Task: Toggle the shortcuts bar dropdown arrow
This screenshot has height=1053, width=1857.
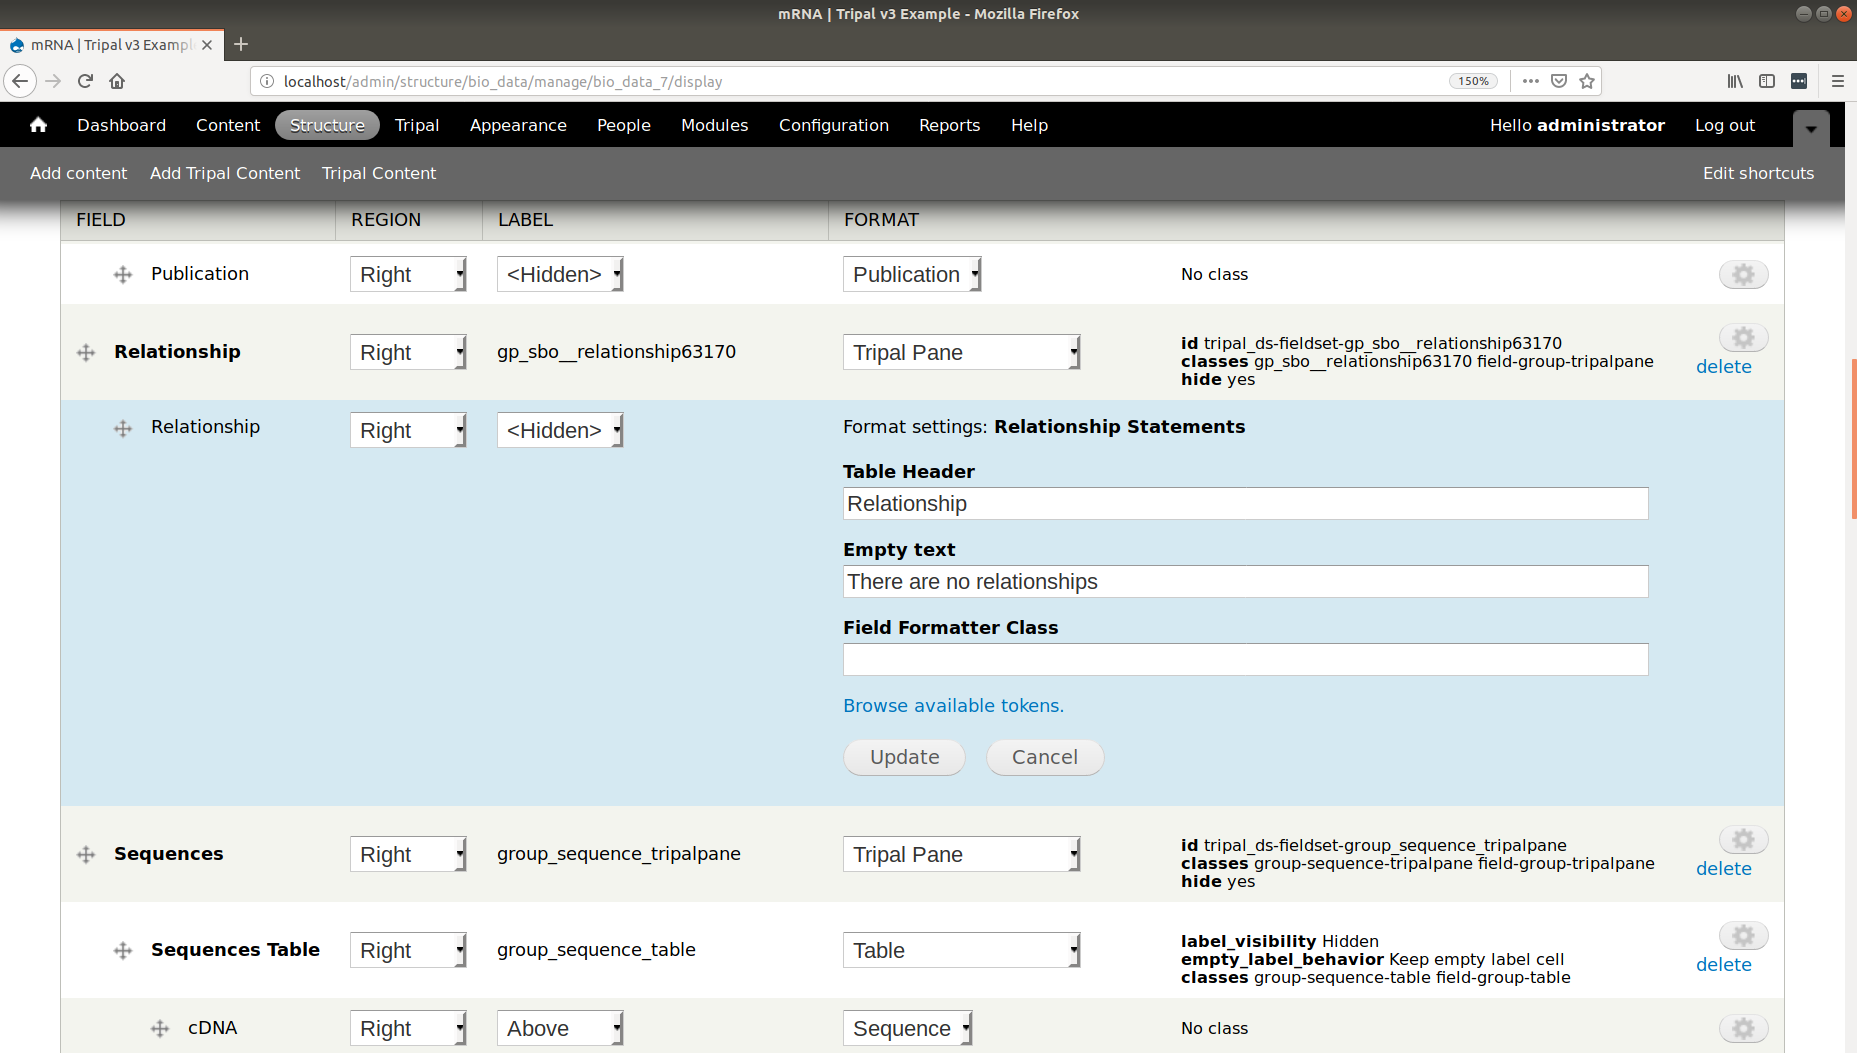Action: pyautogui.click(x=1811, y=128)
